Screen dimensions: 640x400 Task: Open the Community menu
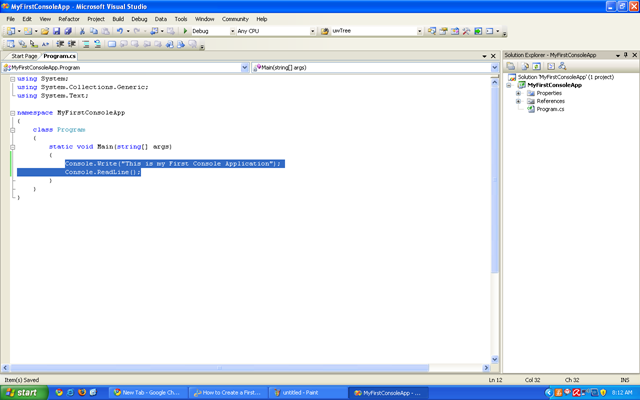pos(235,19)
